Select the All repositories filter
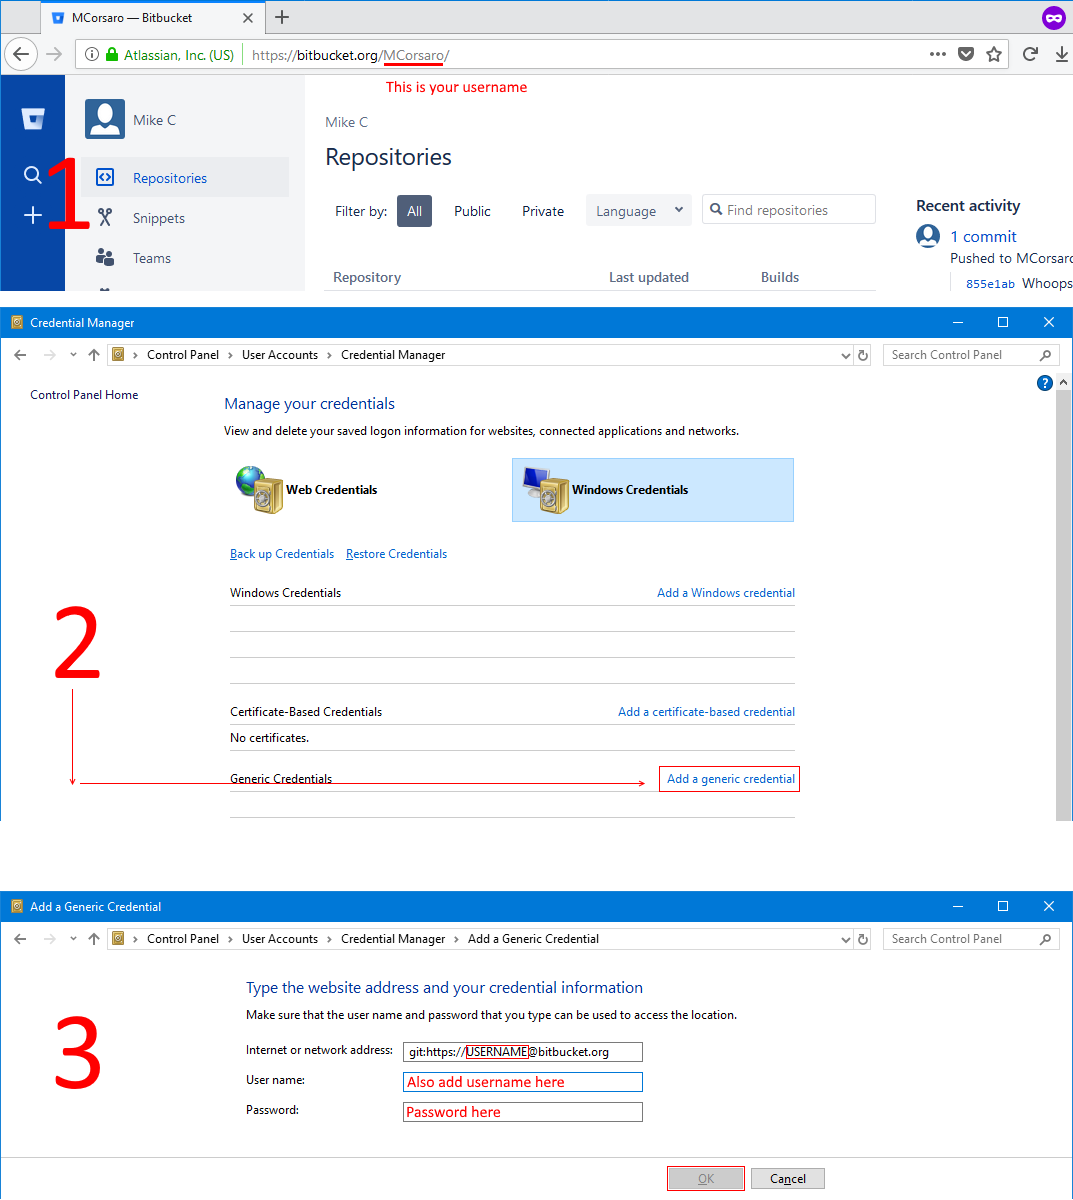This screenshot has height=1200, width=1073. 414,211
